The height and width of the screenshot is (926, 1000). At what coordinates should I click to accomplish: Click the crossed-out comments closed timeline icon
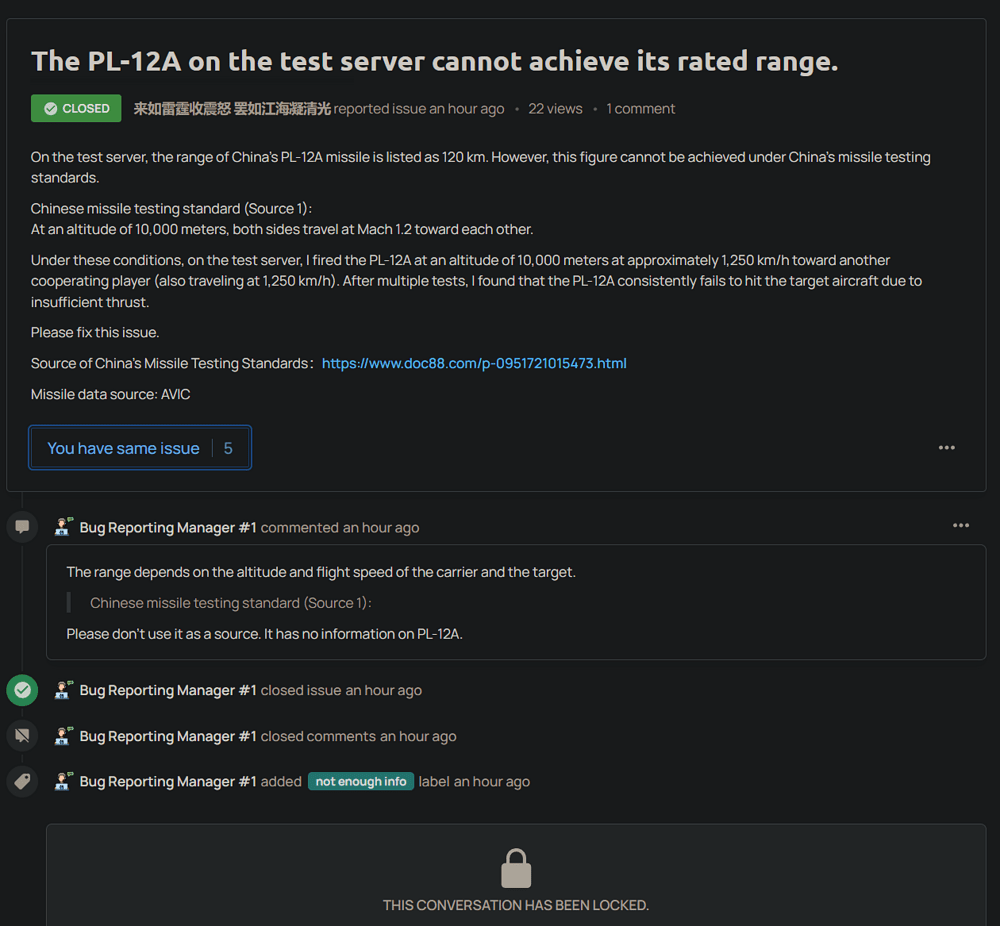(x=22, y=736)
